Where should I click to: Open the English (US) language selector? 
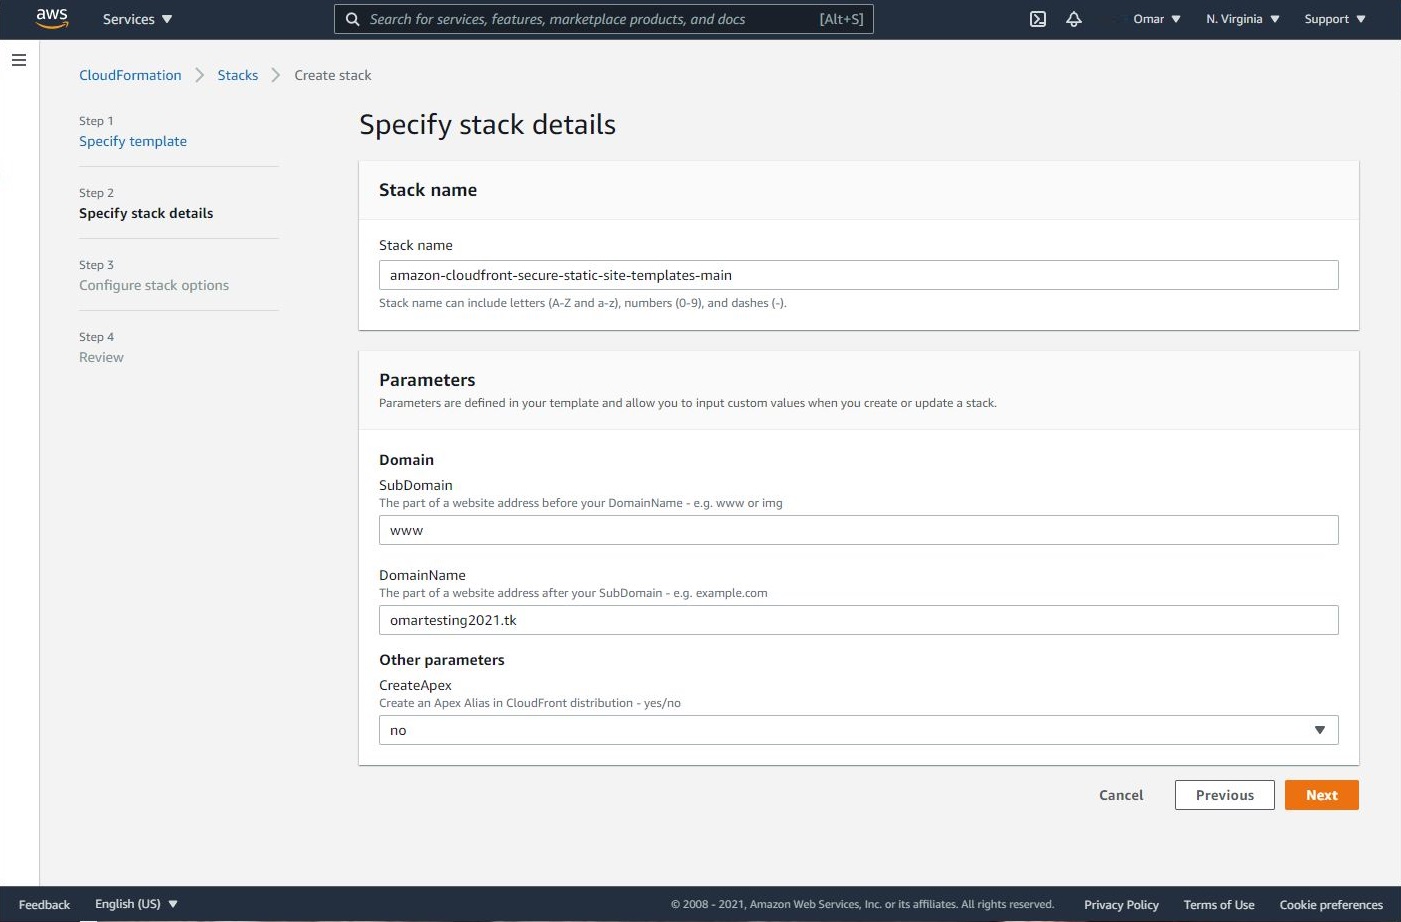136,904
